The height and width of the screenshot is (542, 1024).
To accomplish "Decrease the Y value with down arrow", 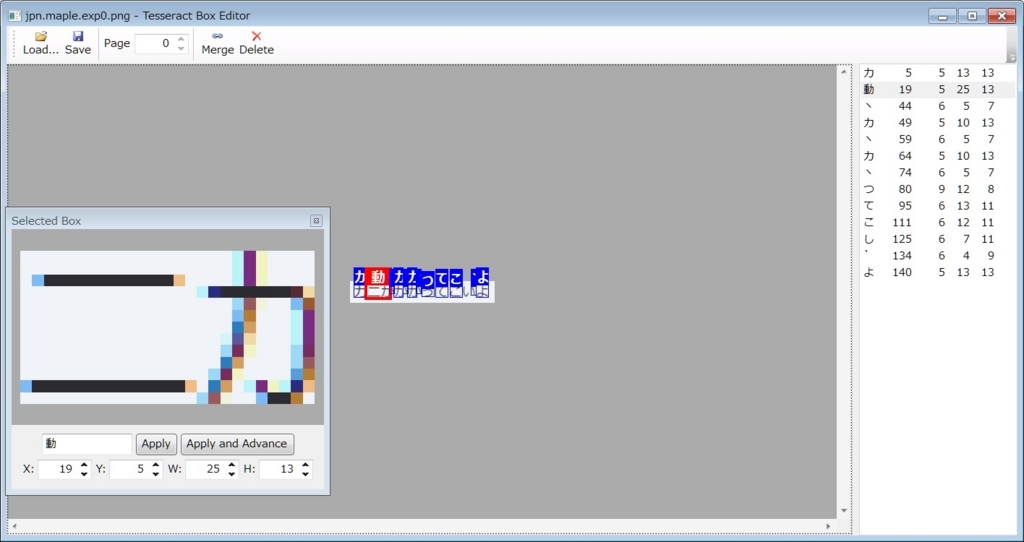I will click(x=155, y=474).
